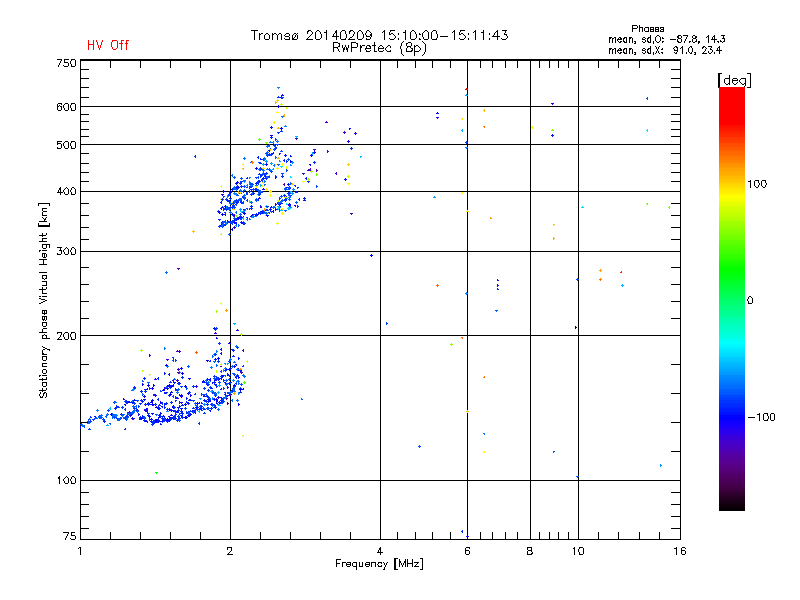The height and width of the screenshot is (600, 800).
Task: Click the '750' y-axis tick label
Action: (x=66, y=63)
